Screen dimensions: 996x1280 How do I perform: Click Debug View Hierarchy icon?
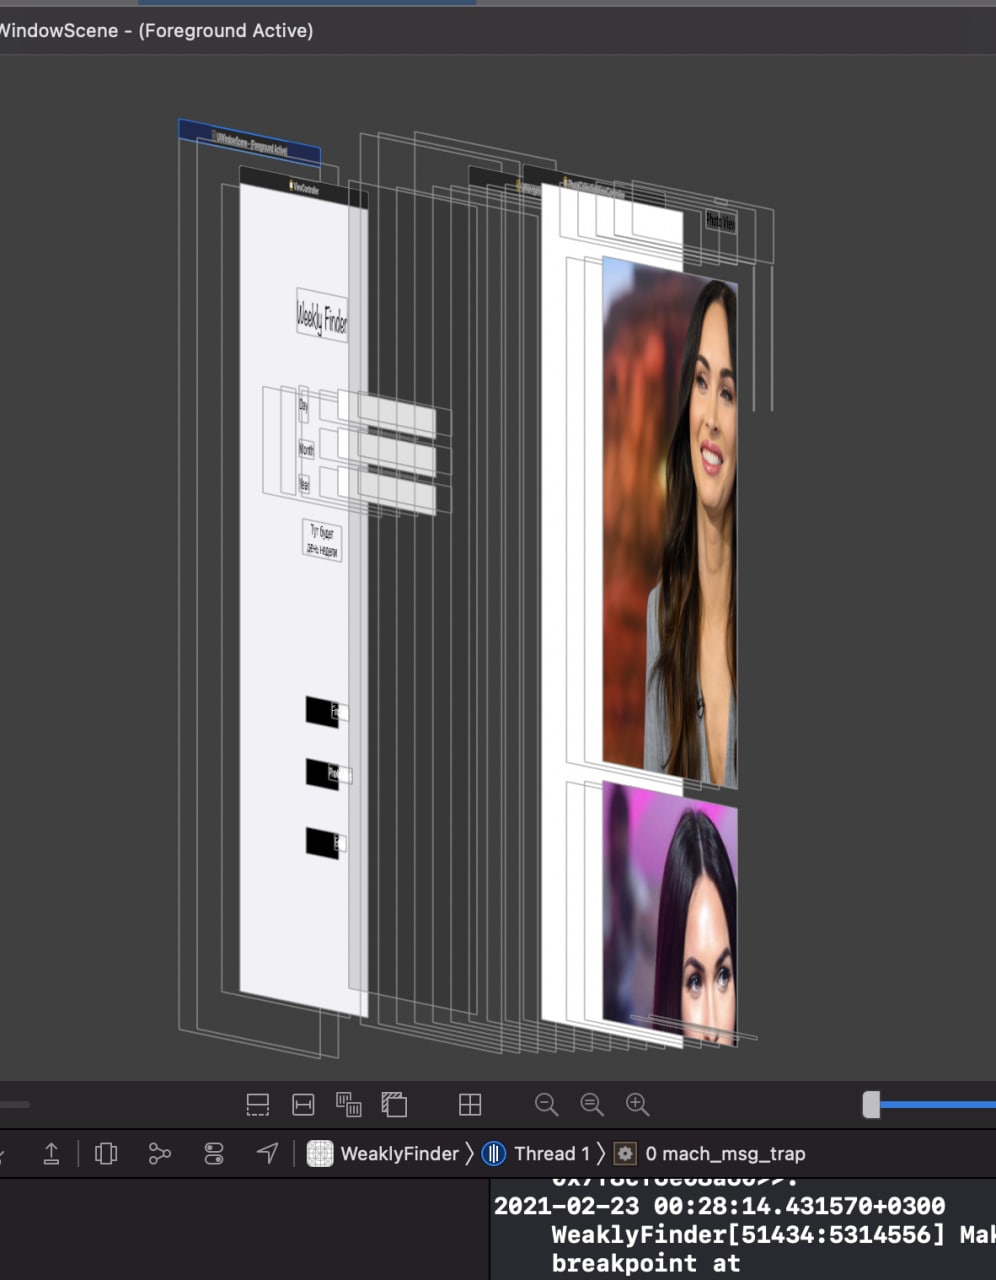[x=106, y=1153]
